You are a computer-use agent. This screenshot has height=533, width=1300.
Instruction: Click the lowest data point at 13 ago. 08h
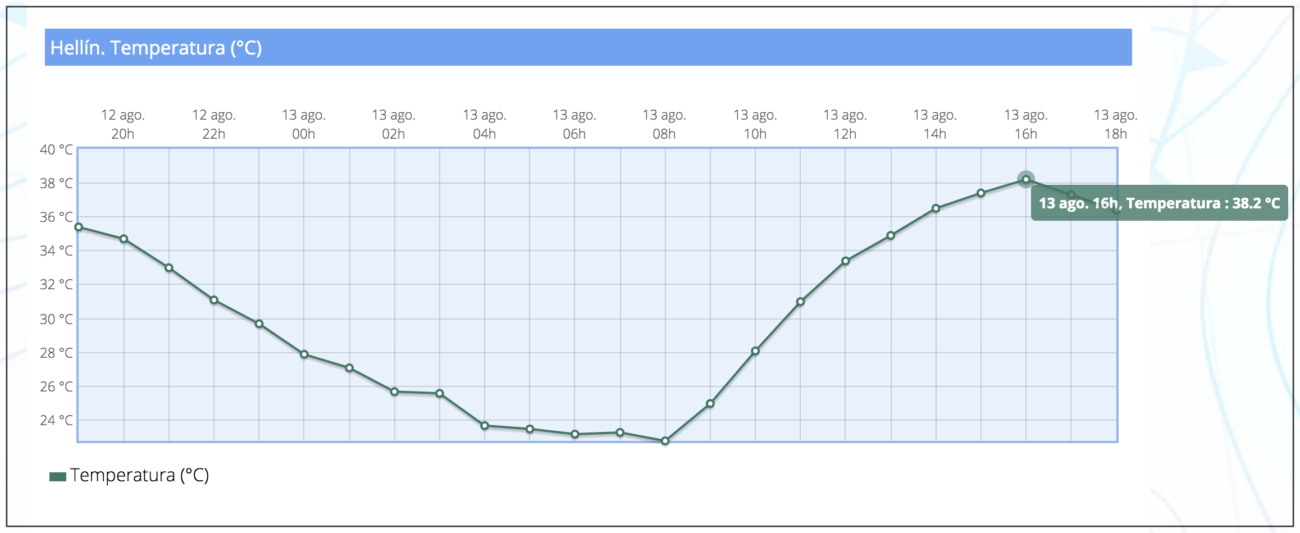point(665,441)
